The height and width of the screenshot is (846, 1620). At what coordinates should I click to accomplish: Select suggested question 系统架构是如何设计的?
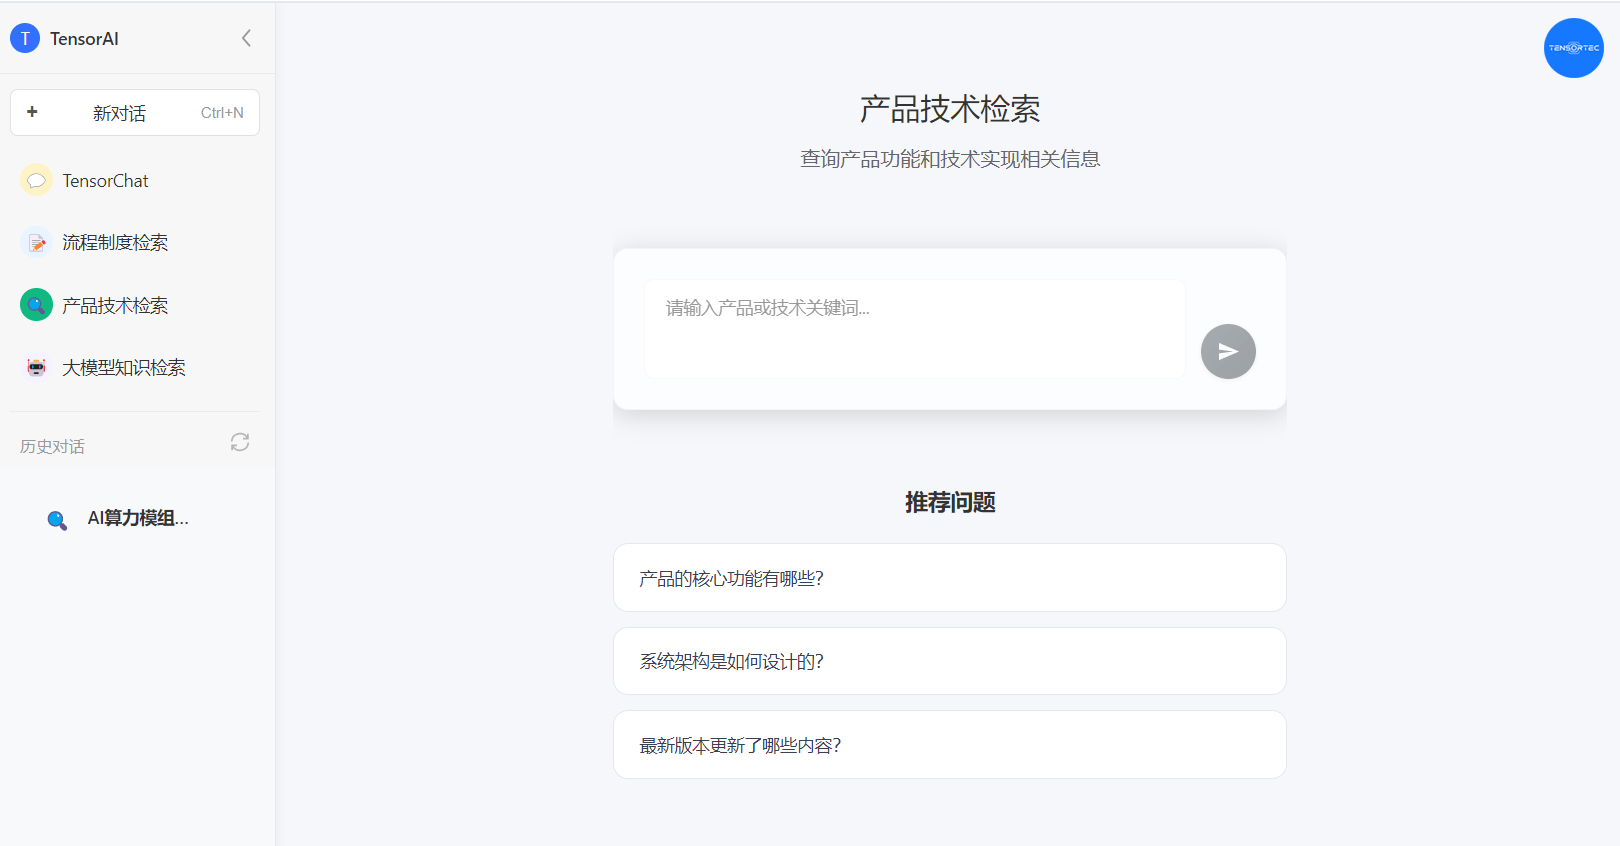click(x=949, y=661)
